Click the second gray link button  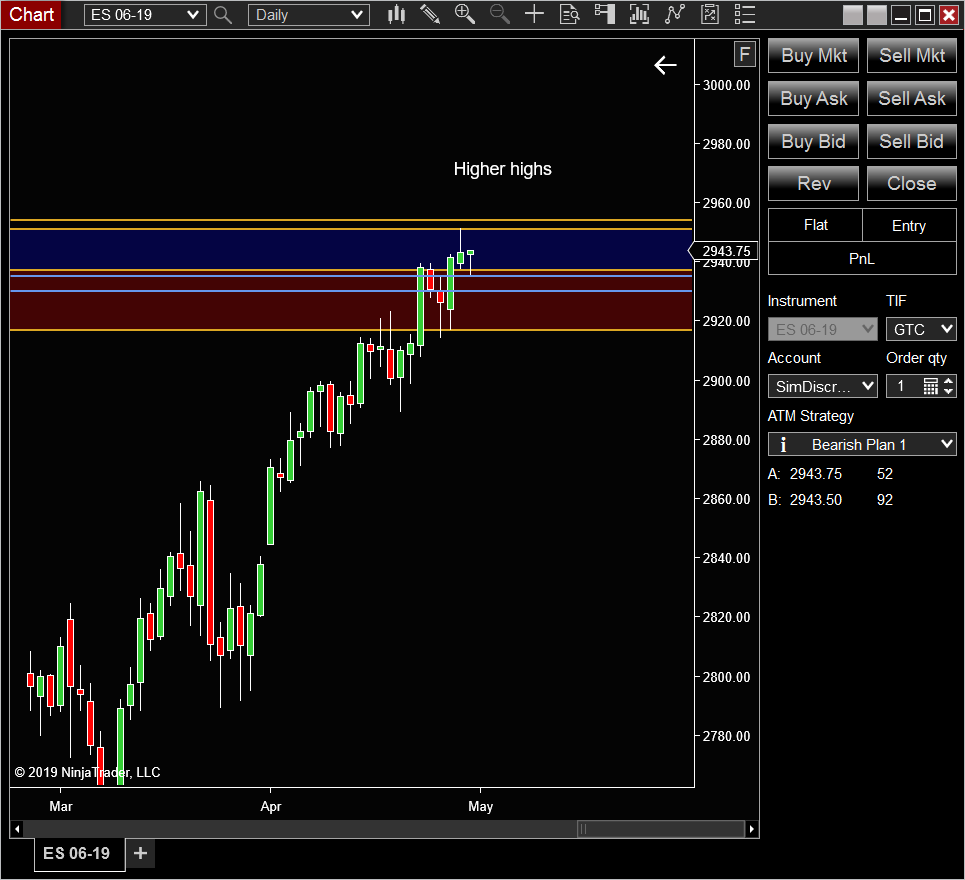click(x=876, y=15)
